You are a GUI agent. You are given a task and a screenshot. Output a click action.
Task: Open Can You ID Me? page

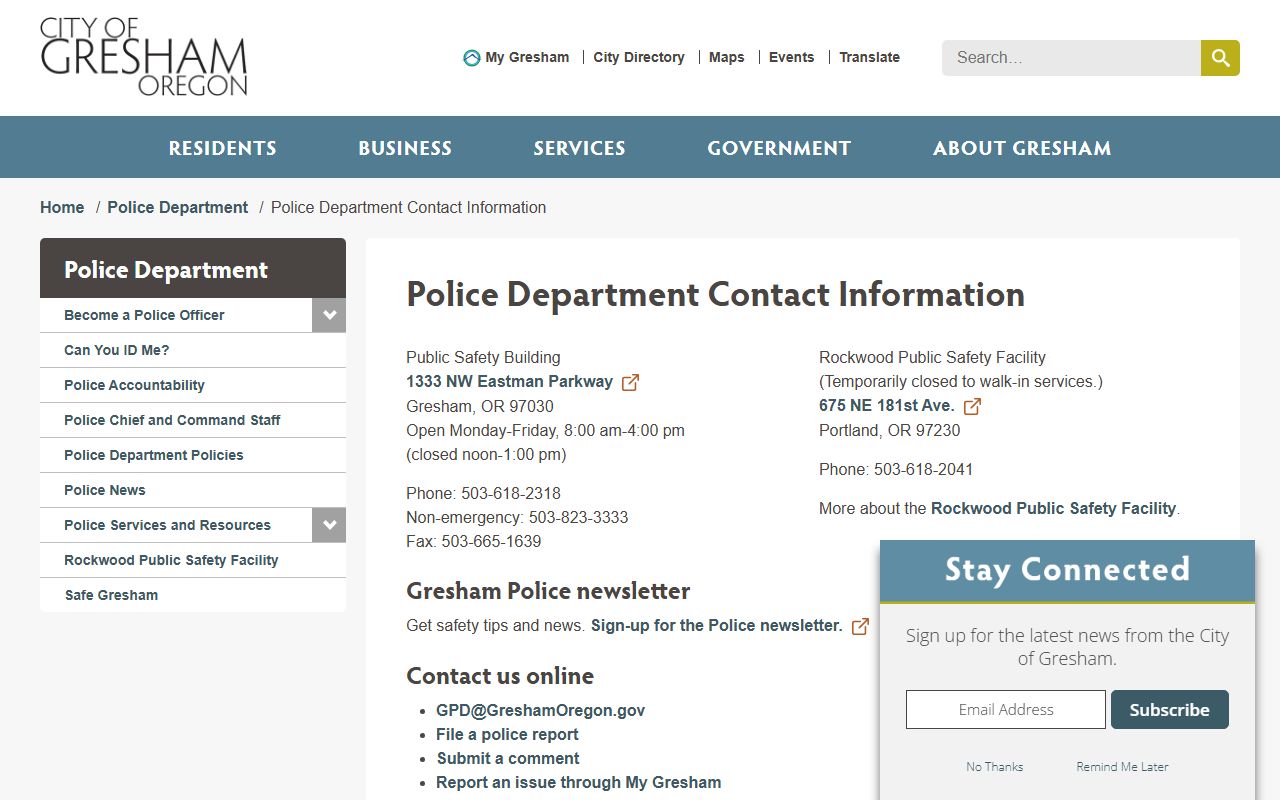tap(117, 350)
